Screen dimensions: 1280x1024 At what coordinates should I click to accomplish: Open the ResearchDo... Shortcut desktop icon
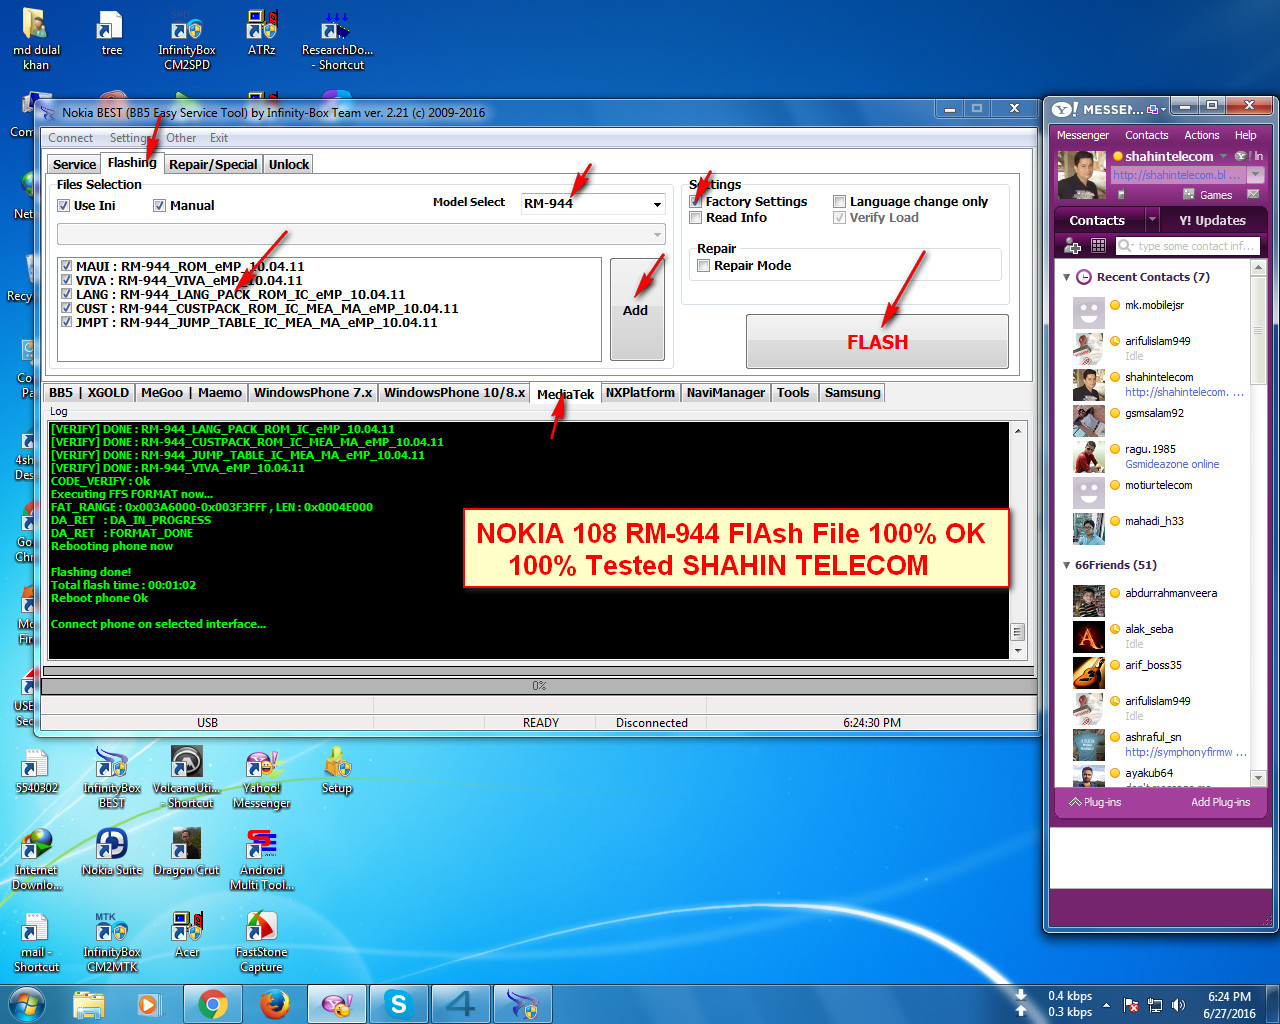click(337, 42)
